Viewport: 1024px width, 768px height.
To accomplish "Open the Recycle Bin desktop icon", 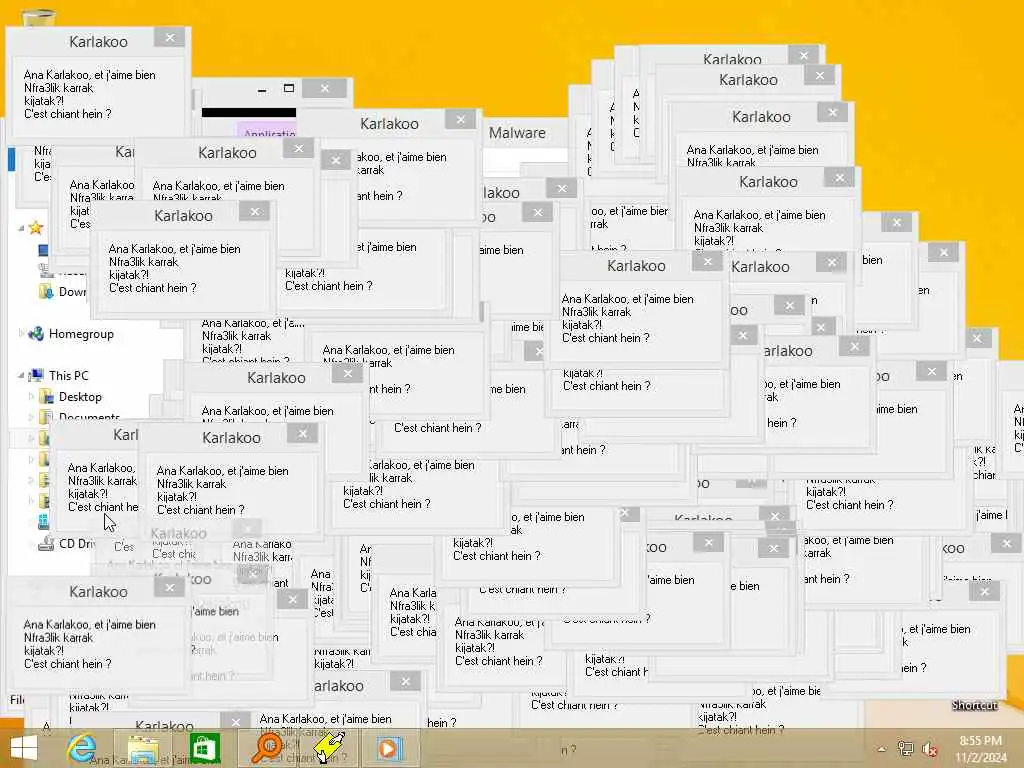I will (x=38, y=17).
